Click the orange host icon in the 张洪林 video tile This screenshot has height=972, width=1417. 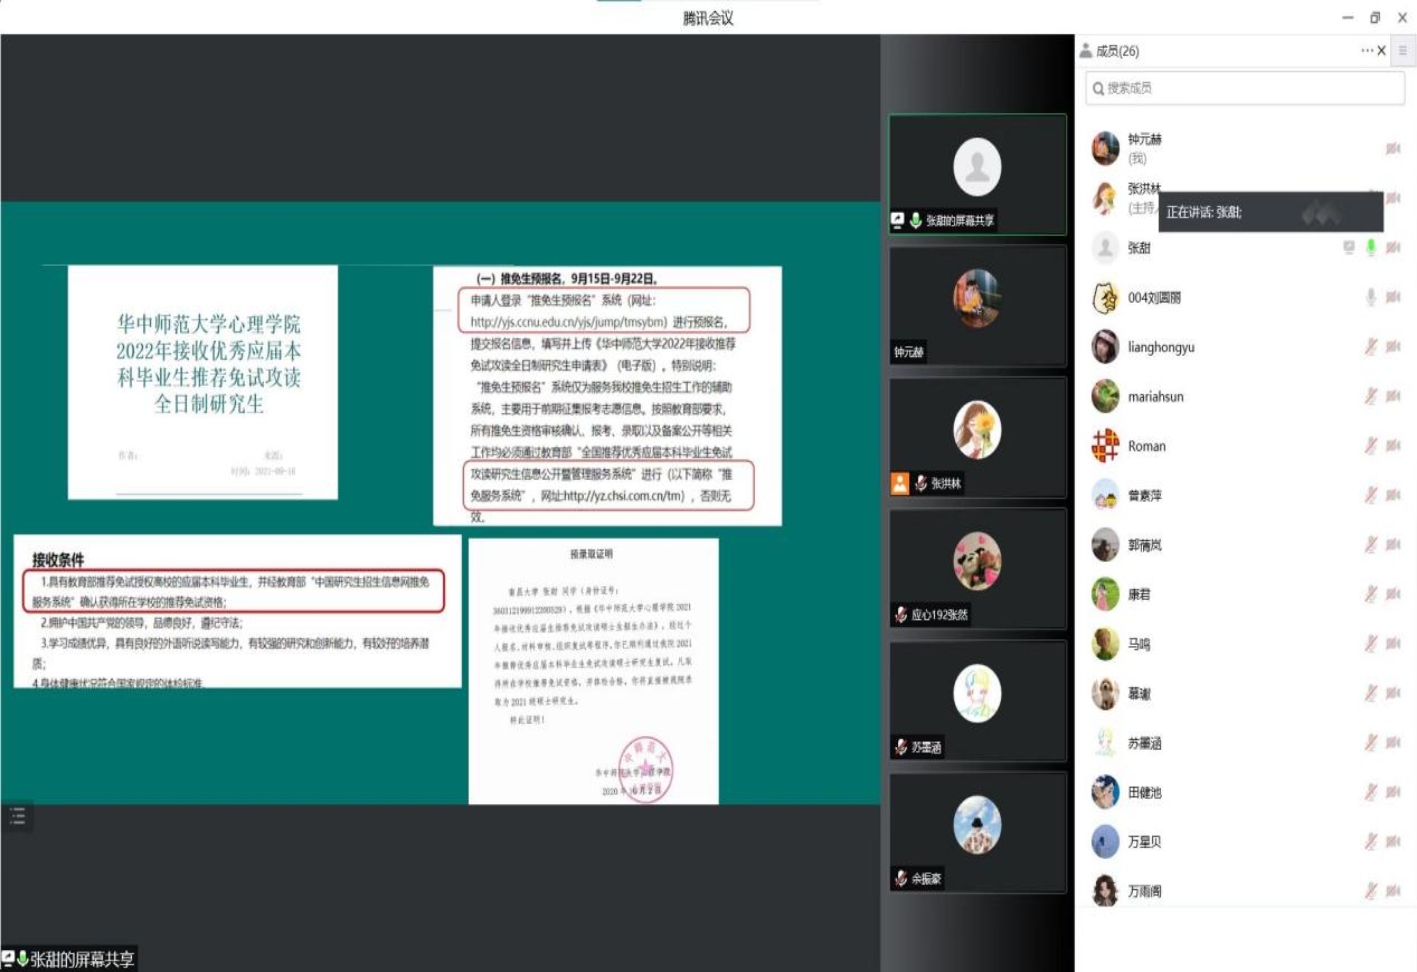click(x=900, y=483)
